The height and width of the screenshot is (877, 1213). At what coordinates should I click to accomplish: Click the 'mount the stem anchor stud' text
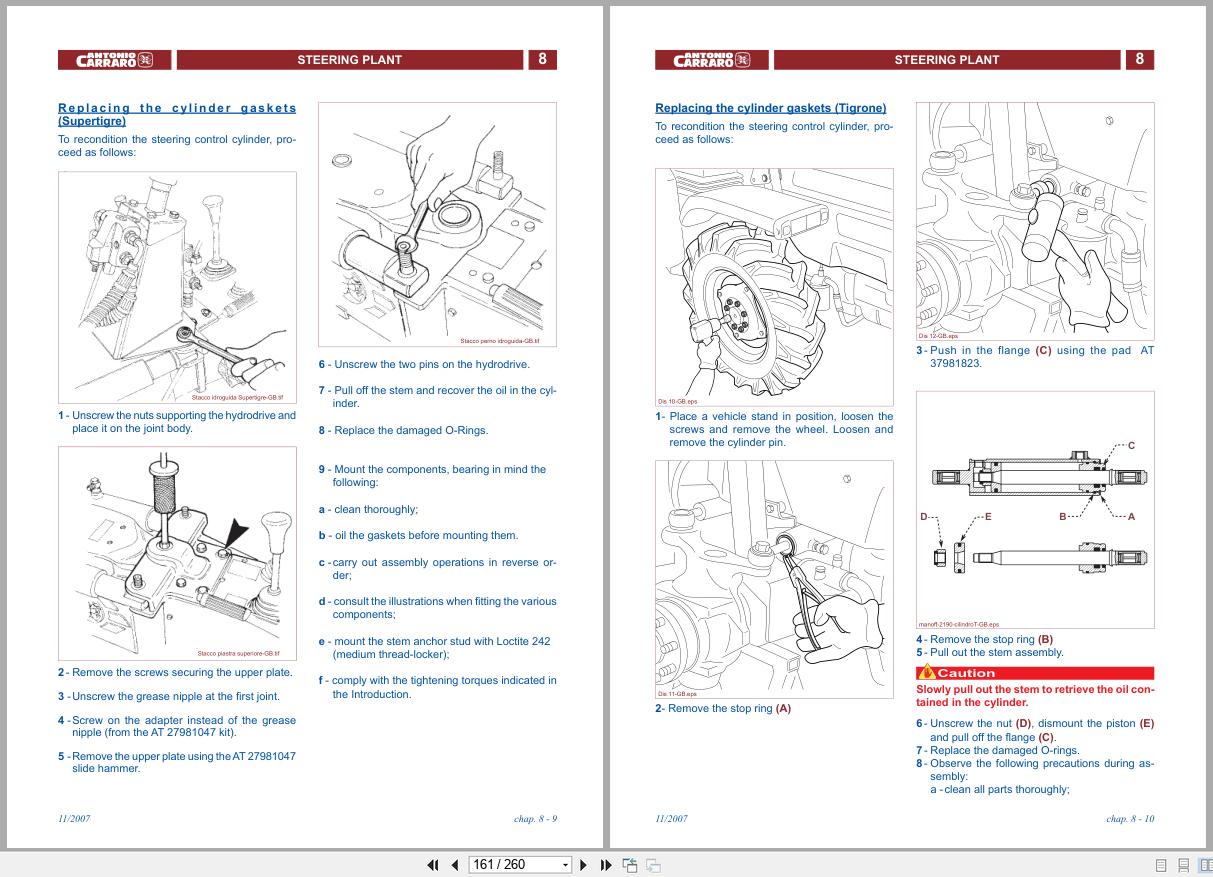[x=435, y=648]
